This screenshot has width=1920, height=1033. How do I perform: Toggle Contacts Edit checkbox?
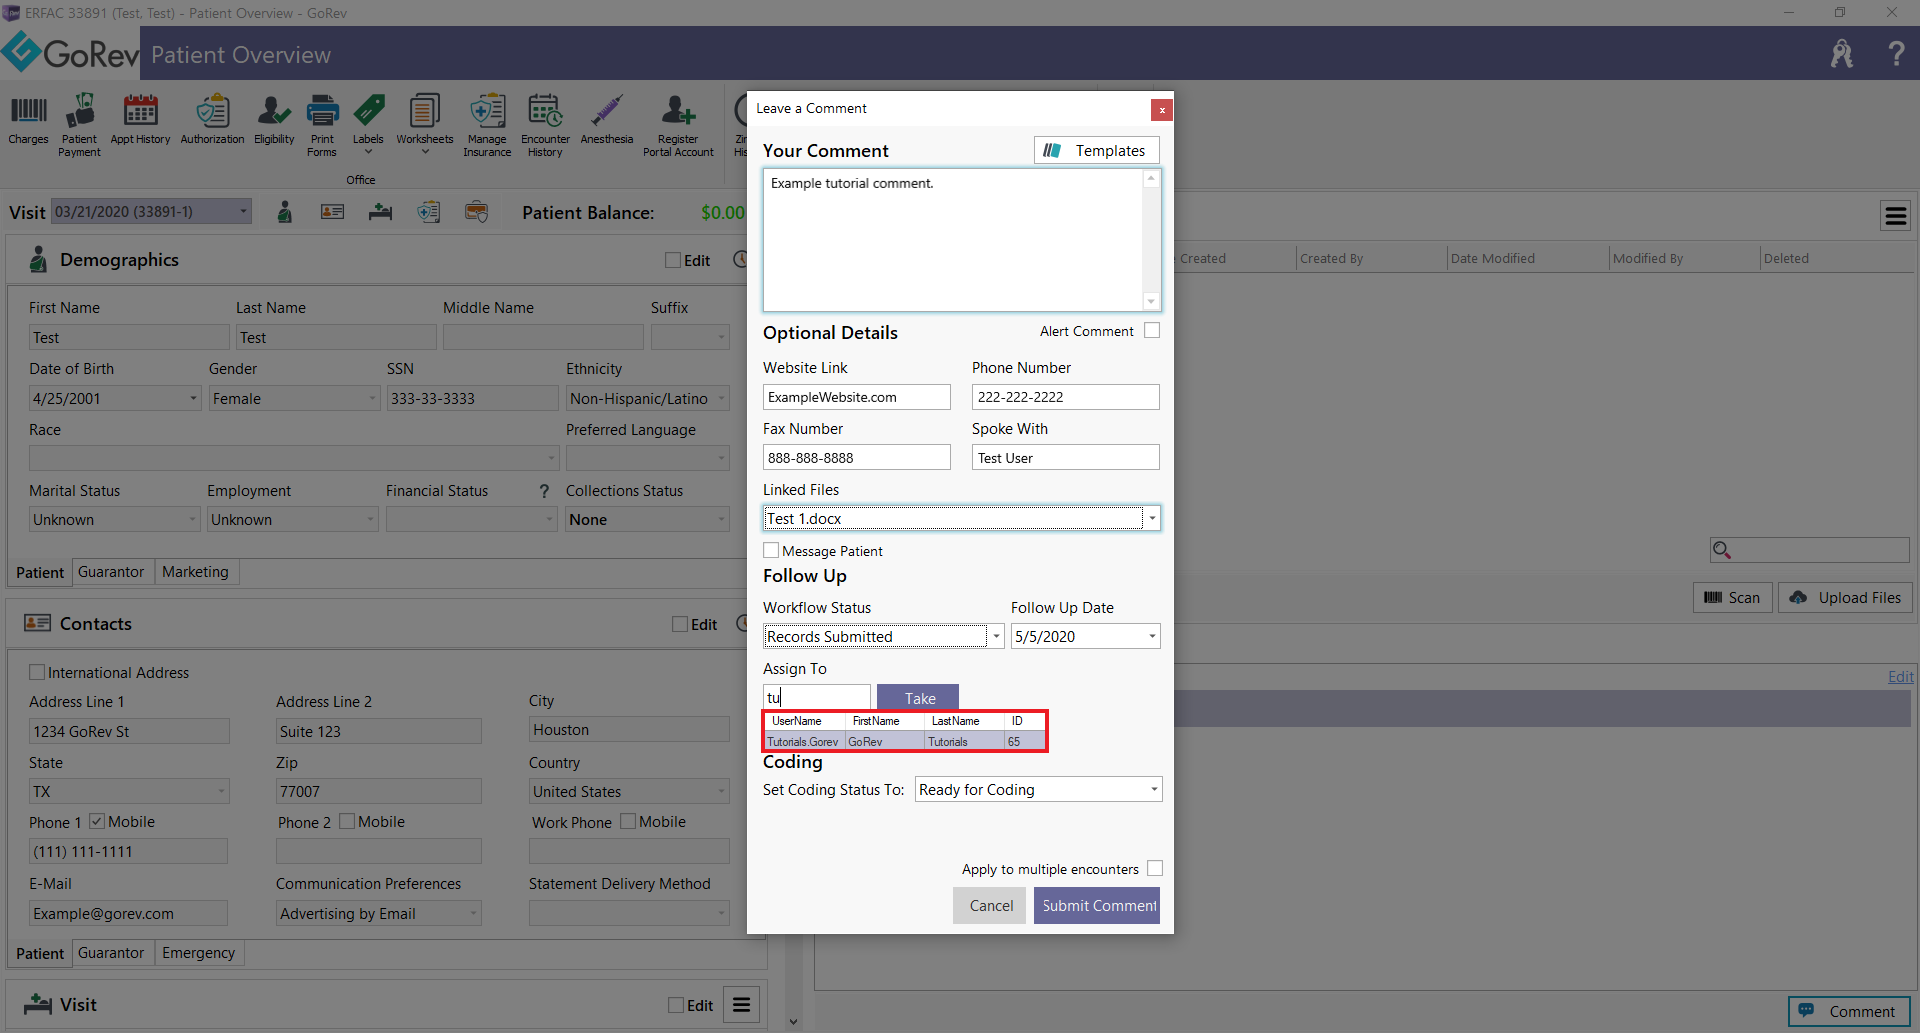(680, 624)
